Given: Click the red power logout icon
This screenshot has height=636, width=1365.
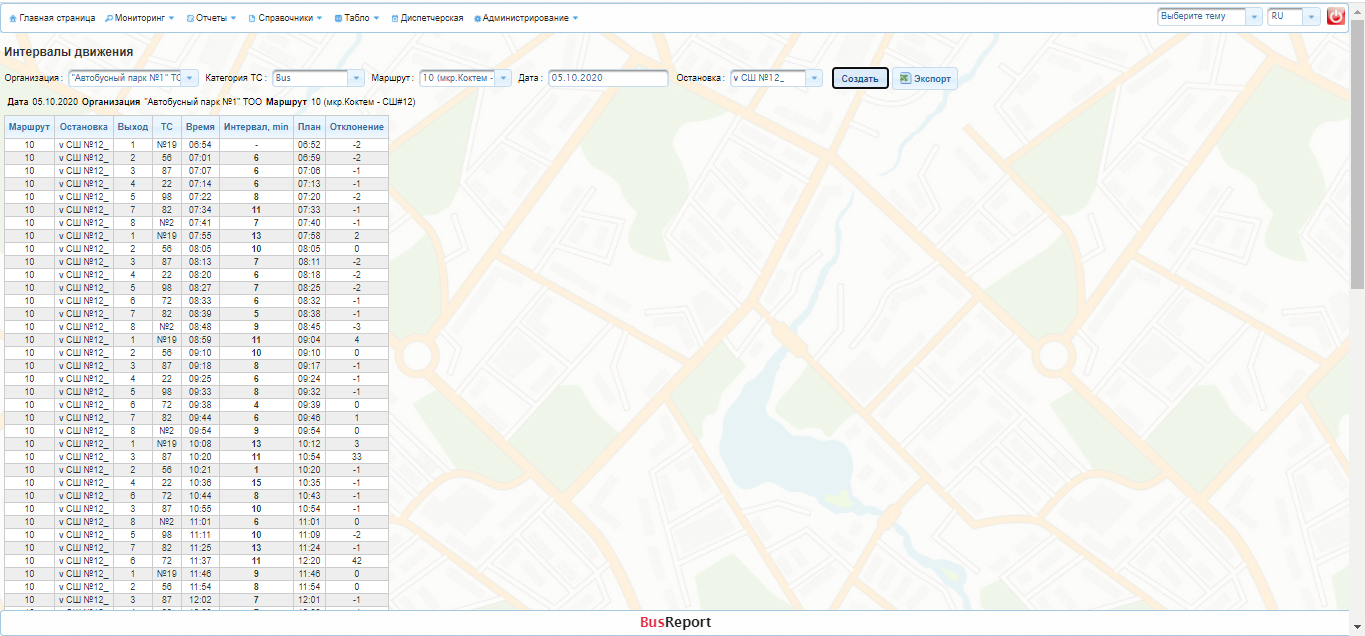Looking at the screenshot, I should tap(1335, 17).
